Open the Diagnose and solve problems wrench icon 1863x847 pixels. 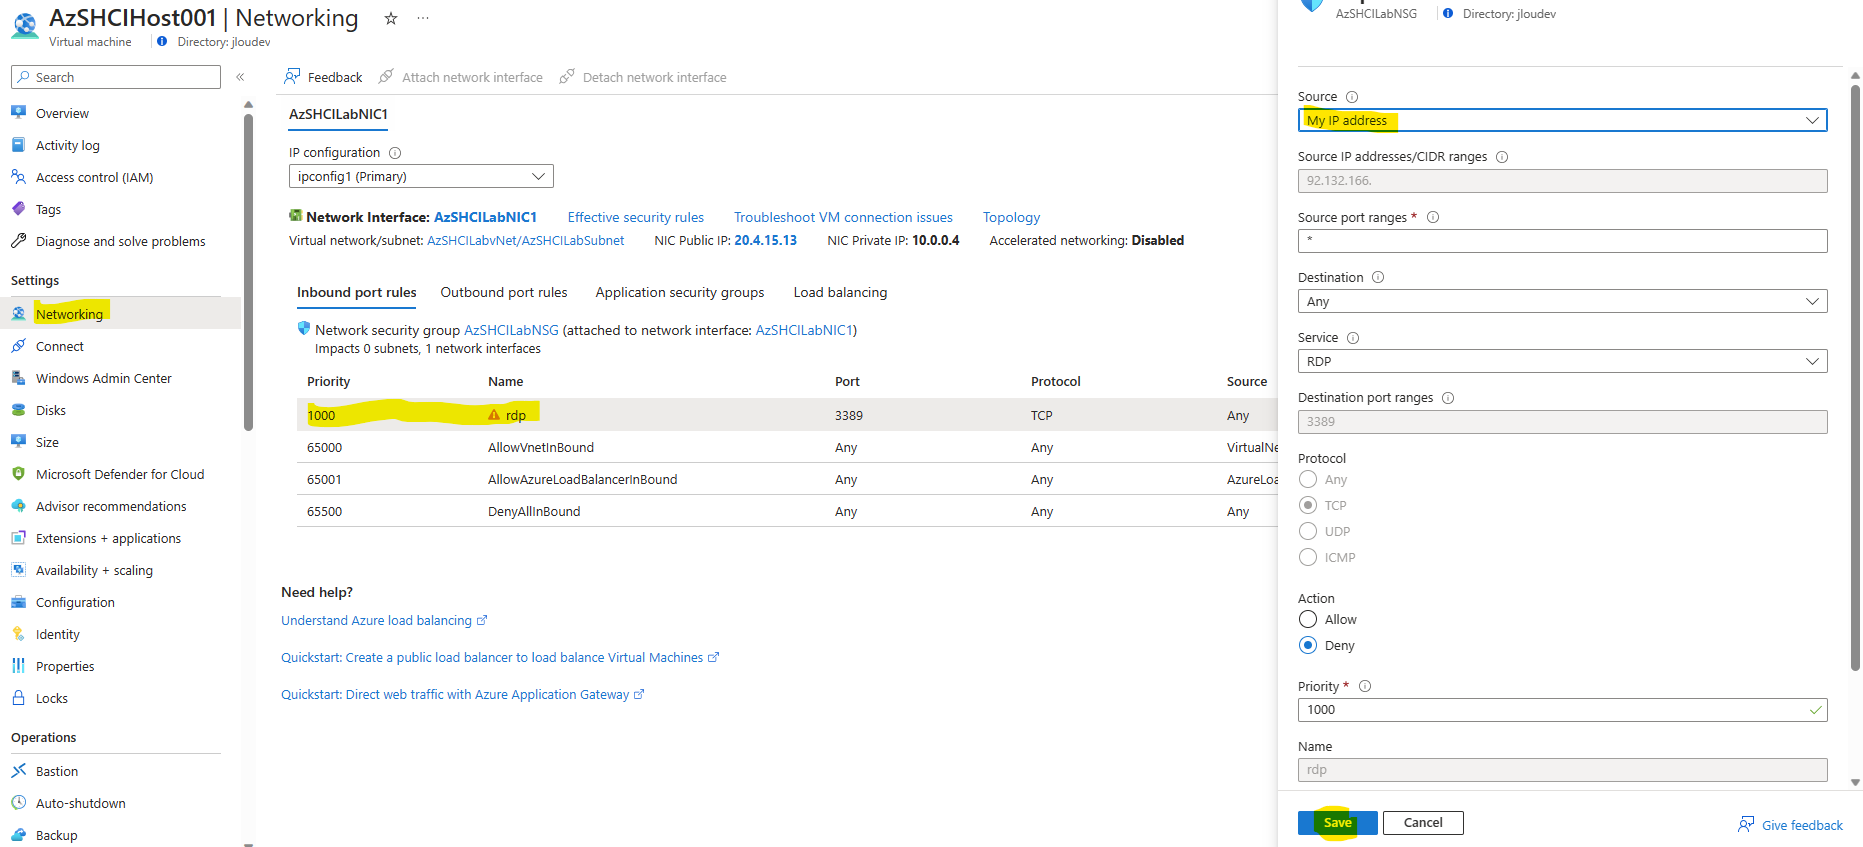coord(18,241)
